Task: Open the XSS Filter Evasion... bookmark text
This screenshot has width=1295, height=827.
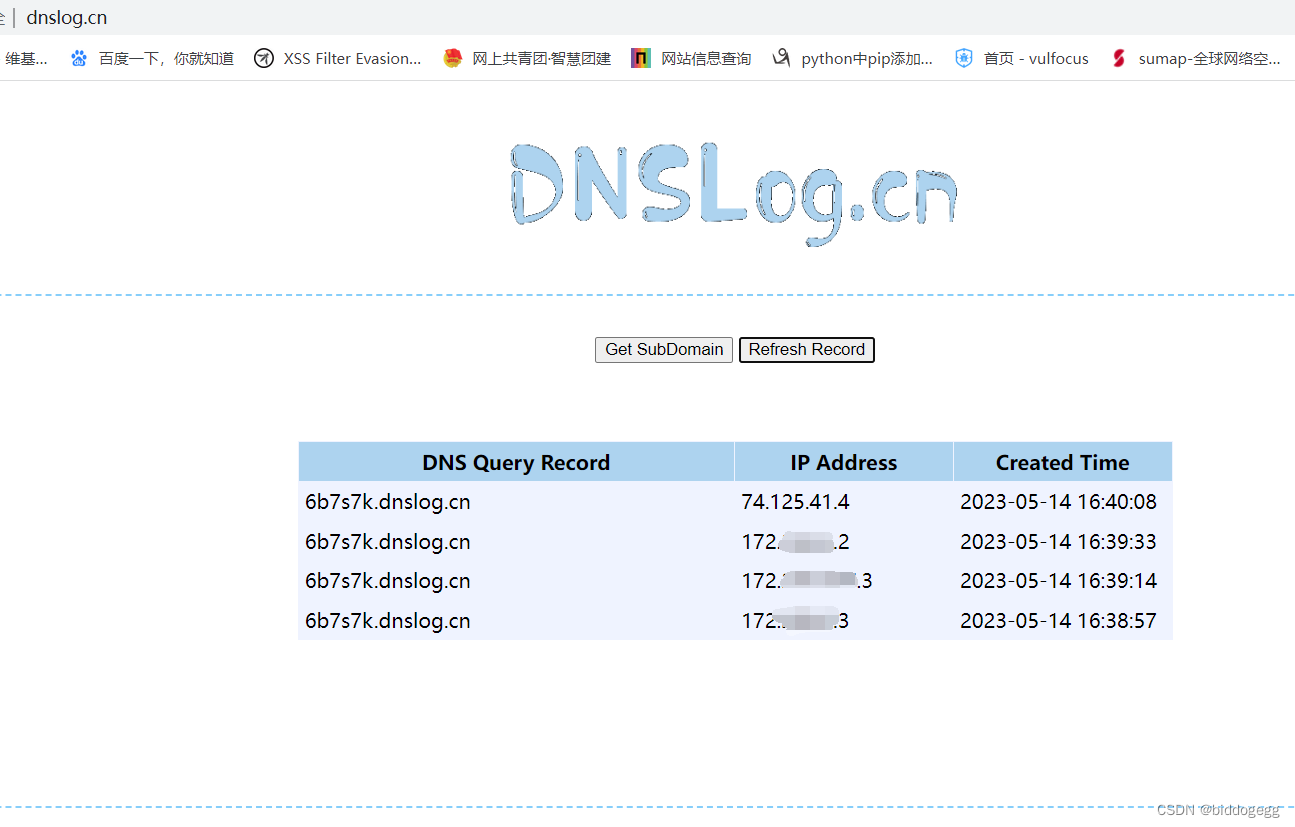Action: coord(352,59)
